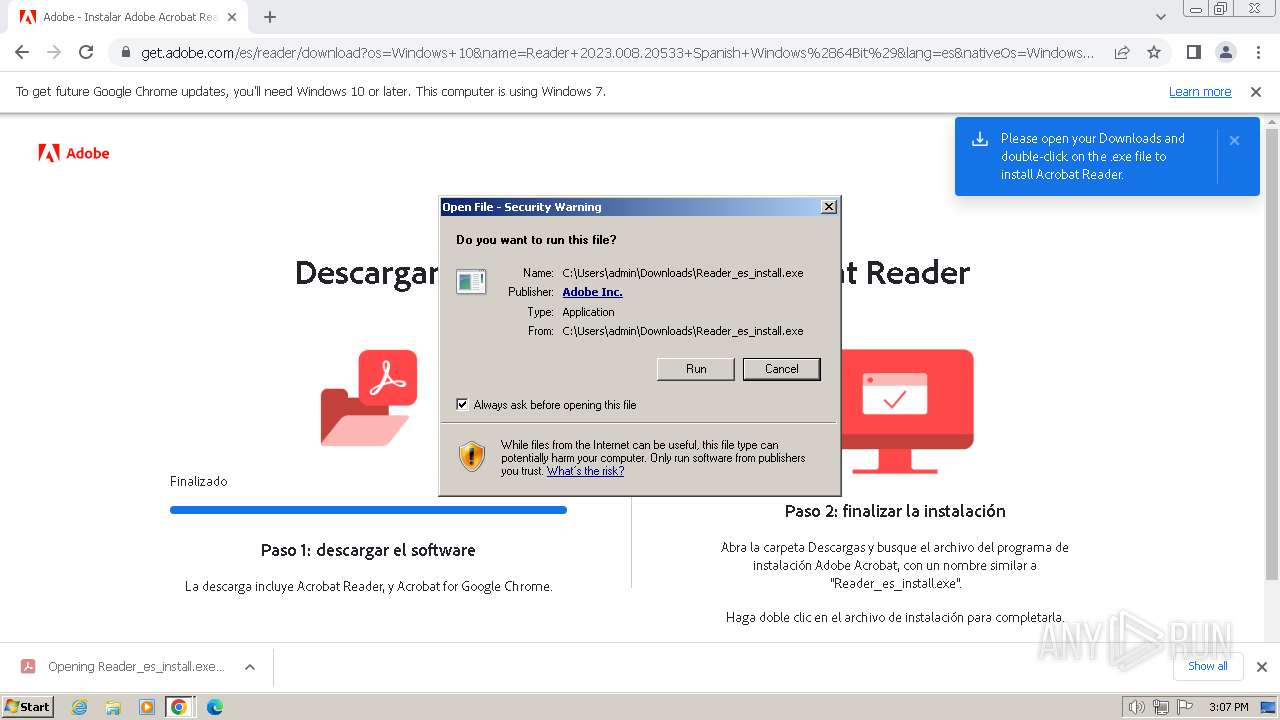Open the What's the risk? link
The height and width of the screenshot is (720, 1280).
[x=585, y=471]
